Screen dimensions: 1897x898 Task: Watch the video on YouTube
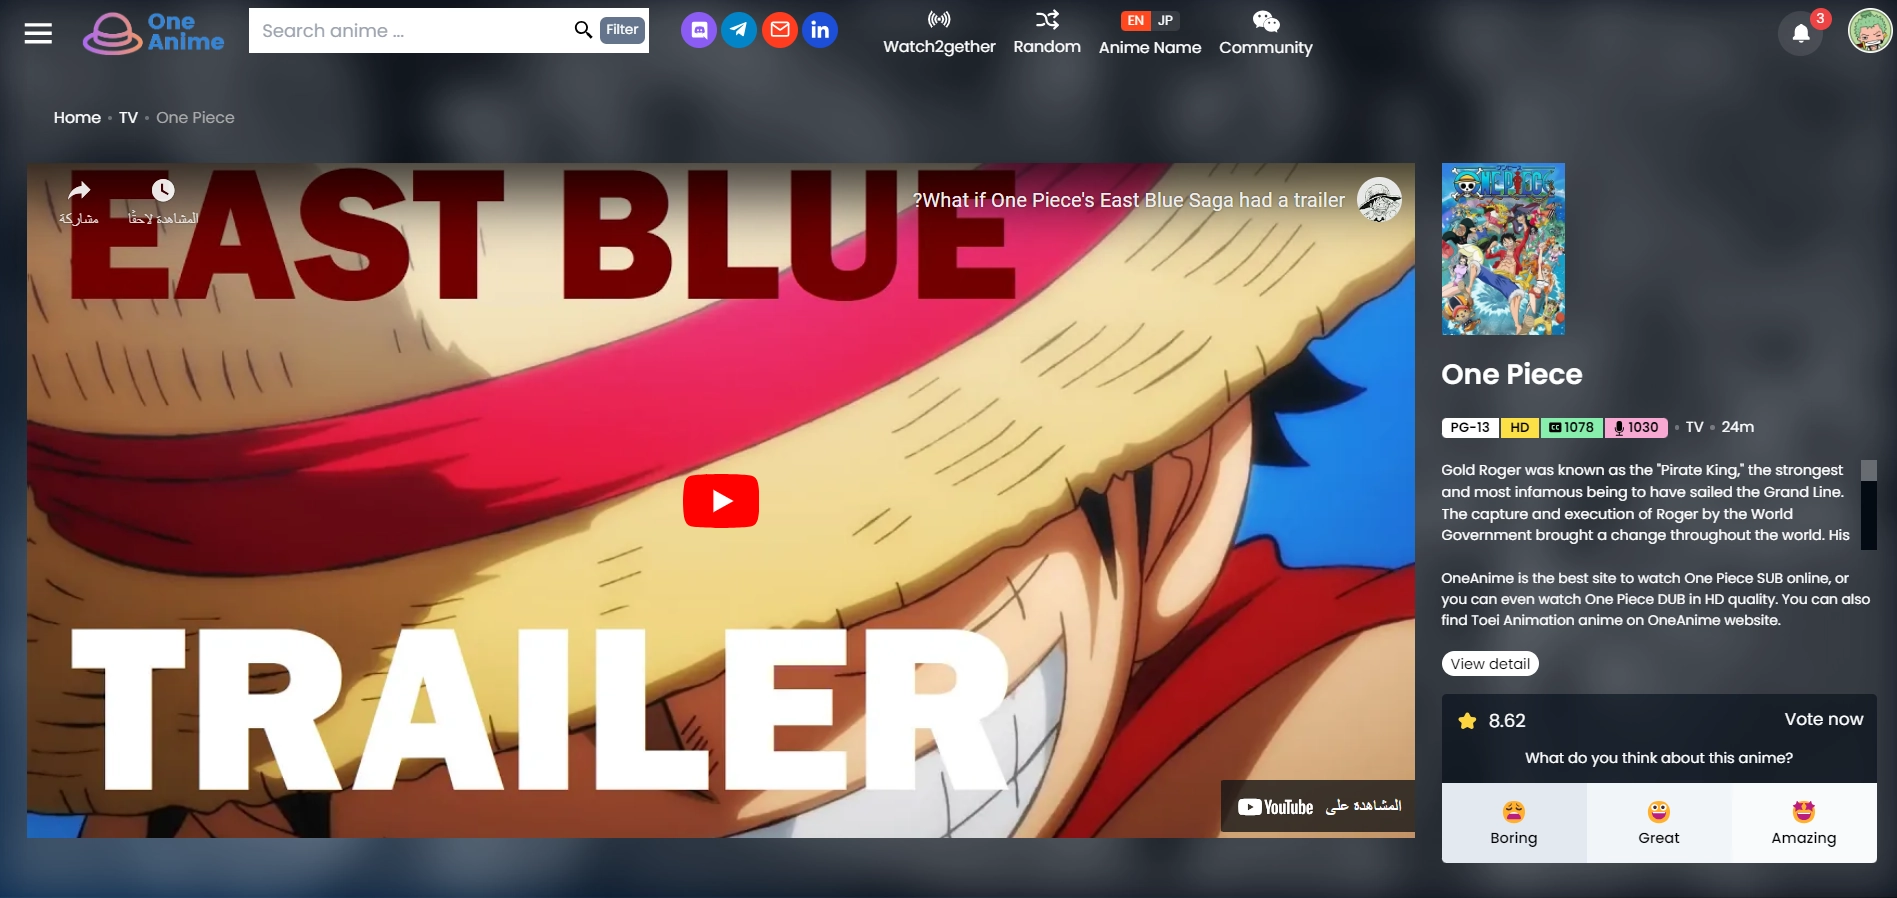1318,806
